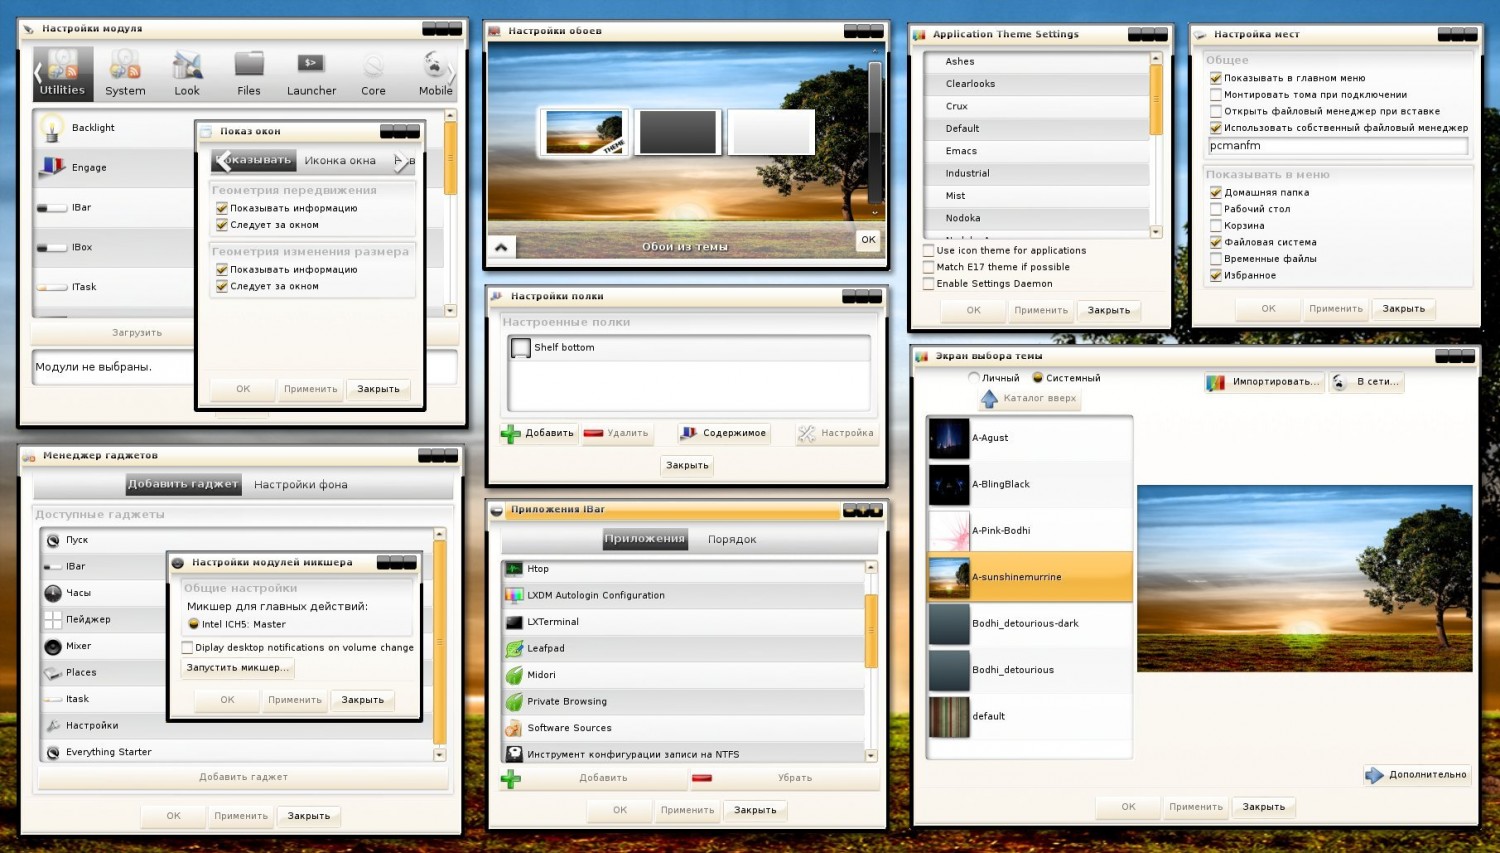Select the Utilities category icon
This screenshot has width=1500, height=853.
pyautogui.click(x=62, y=72)
